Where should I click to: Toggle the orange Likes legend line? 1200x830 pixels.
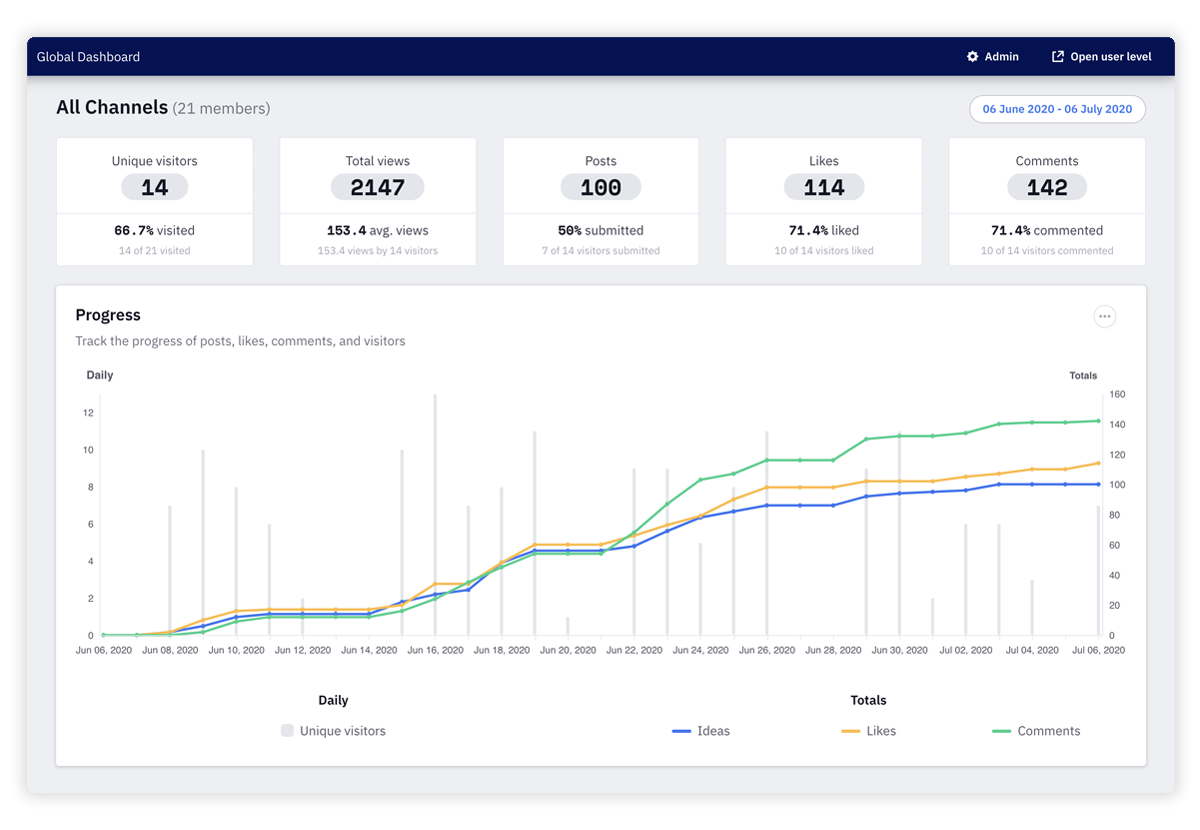[x=851, y=731]
